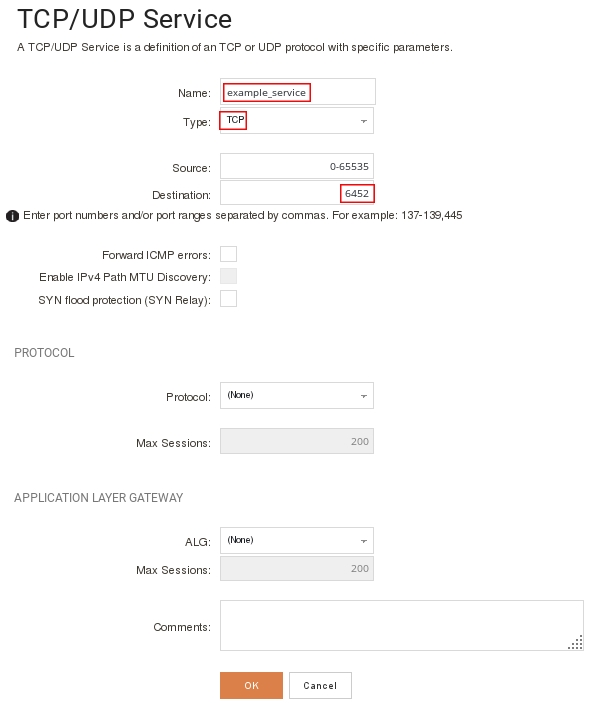Open the Type dropdown arrow
595x703 pixels.
pos(364,121)
